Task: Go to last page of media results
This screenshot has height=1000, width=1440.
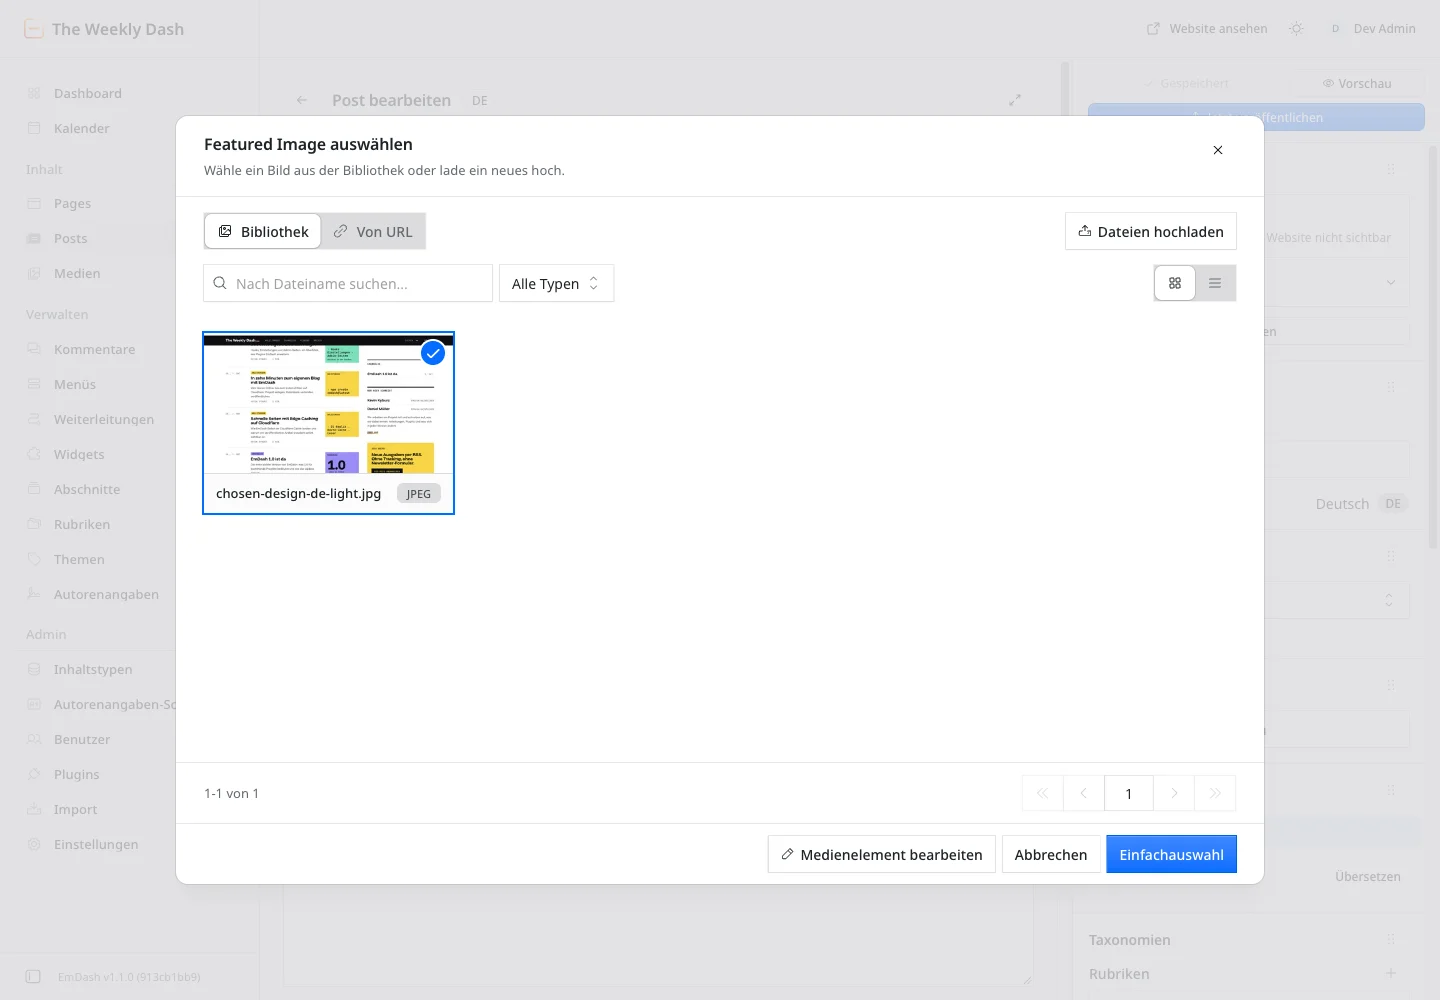Action: click(1215, 793)
